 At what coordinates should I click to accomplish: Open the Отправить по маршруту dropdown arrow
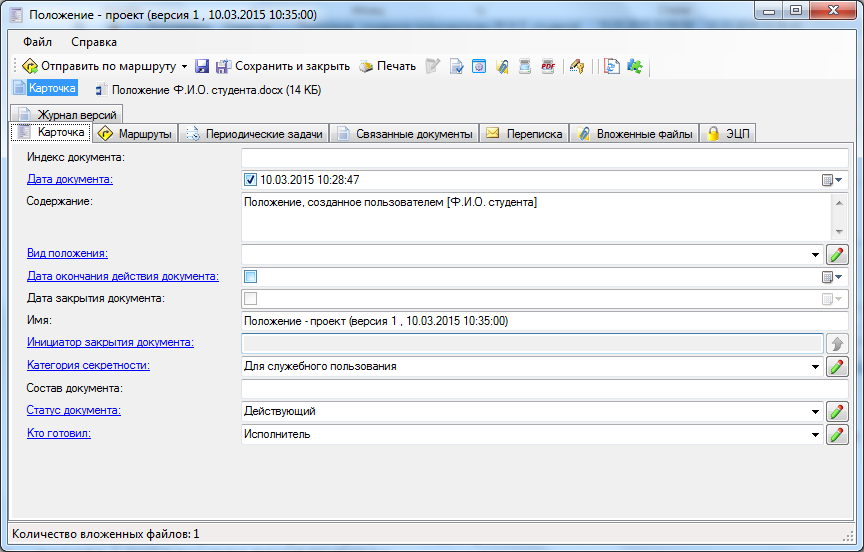coord(184,67)
